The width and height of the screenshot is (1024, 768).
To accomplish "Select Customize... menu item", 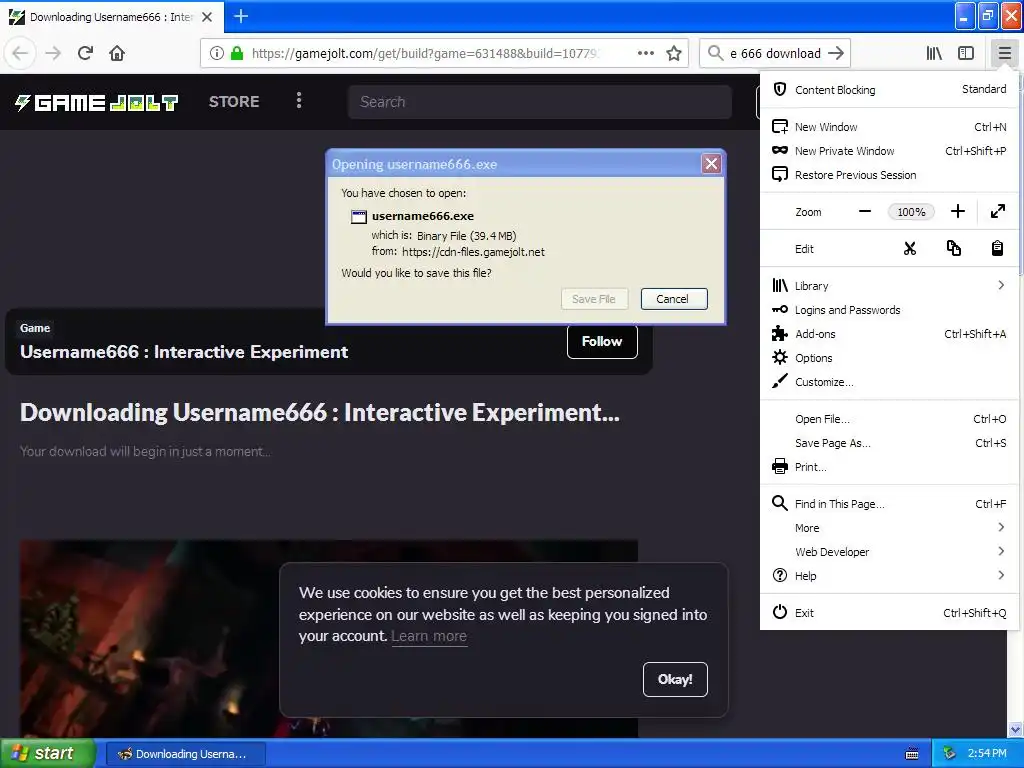I will pyautogui.click(x=889, y=382).
